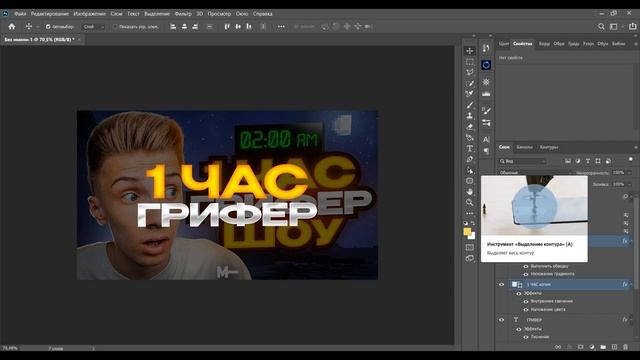
Task: Click the Quick Mask mode icon
Action: point(470,247)
